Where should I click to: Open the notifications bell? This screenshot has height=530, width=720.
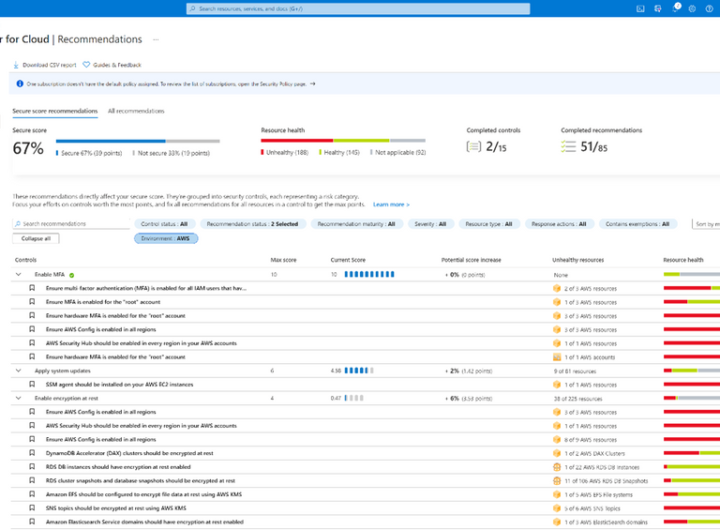[675, 8]
